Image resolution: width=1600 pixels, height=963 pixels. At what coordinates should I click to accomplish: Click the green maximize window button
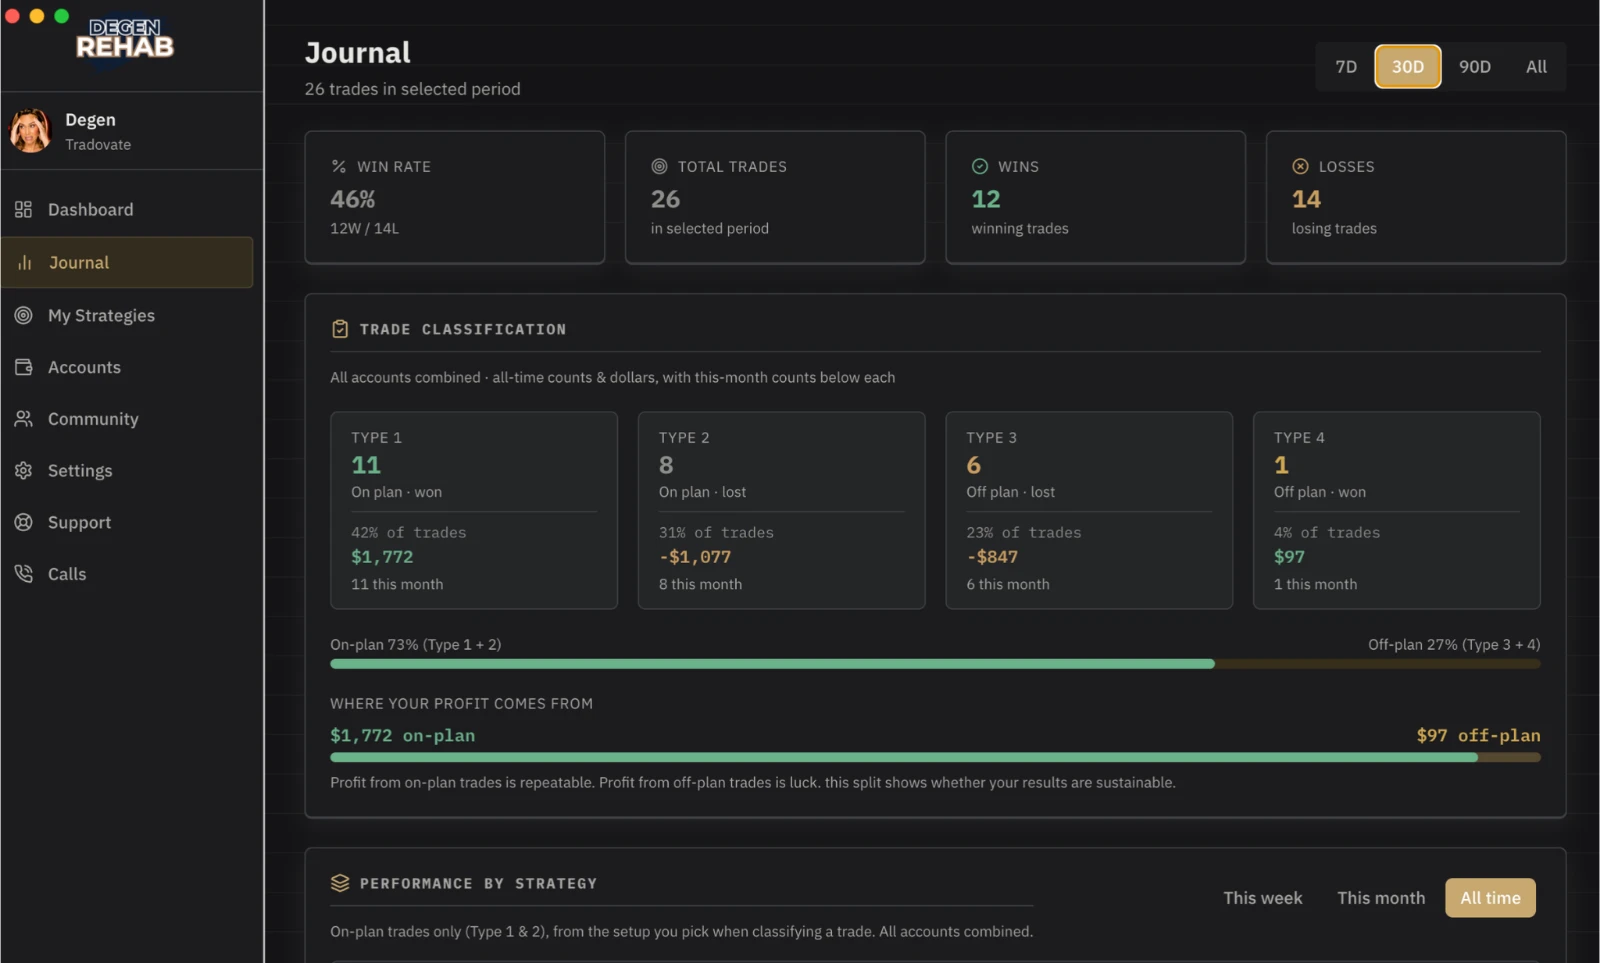(61, 16)
